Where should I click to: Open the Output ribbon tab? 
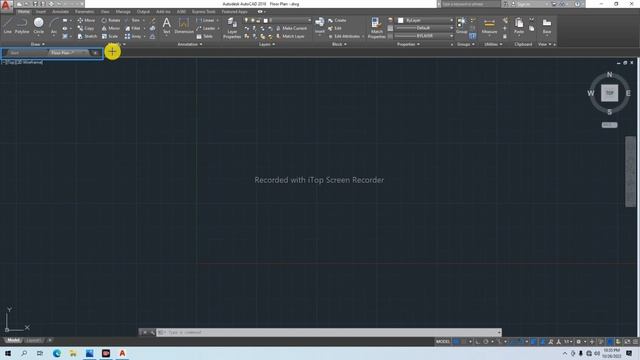click(143, 12)
